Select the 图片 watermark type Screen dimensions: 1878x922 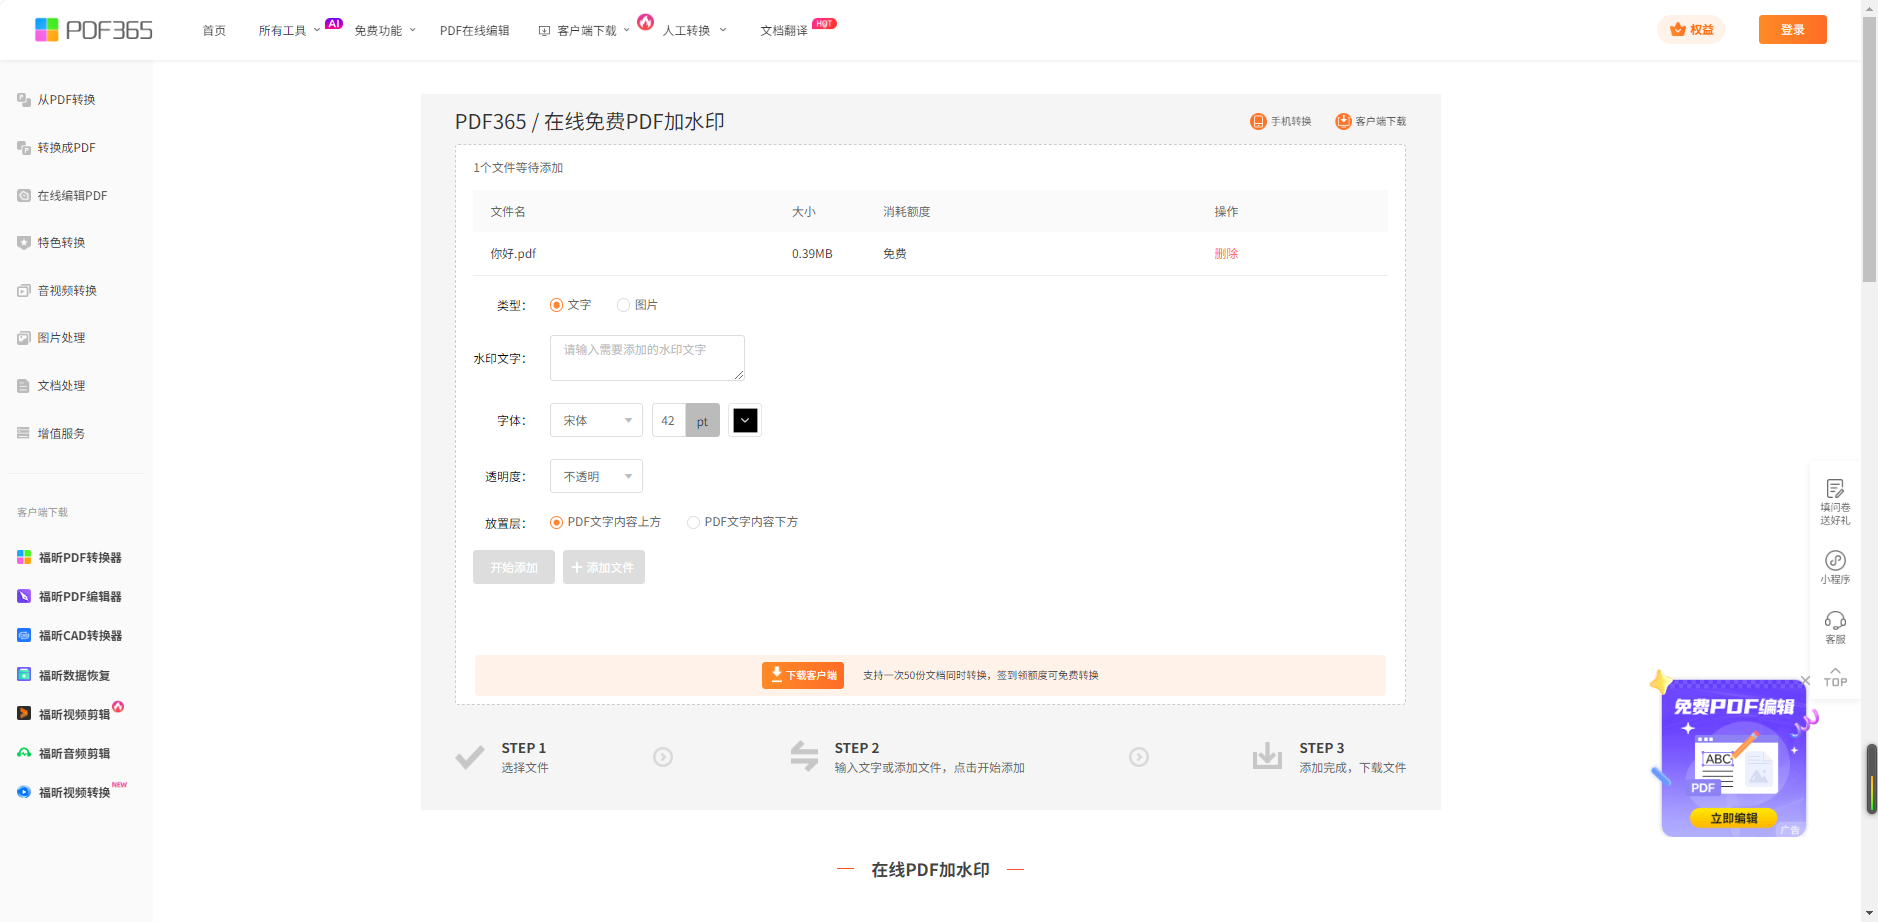pyautogui.click(x=623, y=305)
